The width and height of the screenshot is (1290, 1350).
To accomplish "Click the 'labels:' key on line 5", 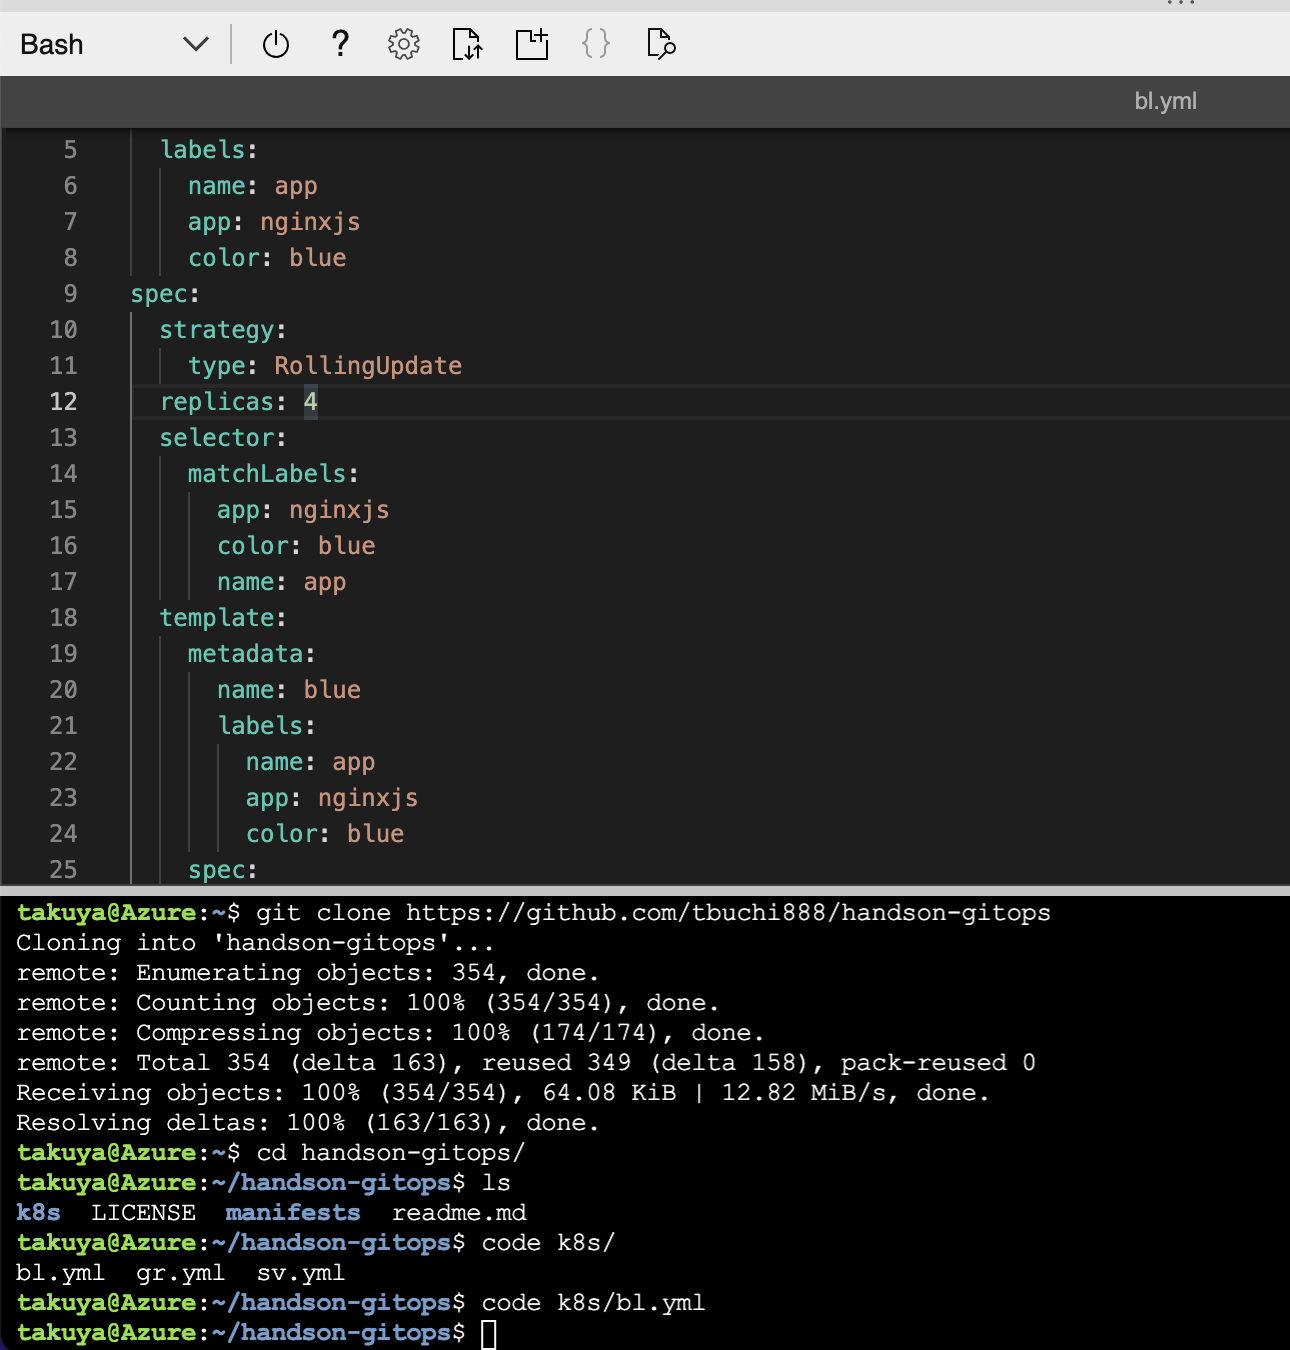I will 209,150.
